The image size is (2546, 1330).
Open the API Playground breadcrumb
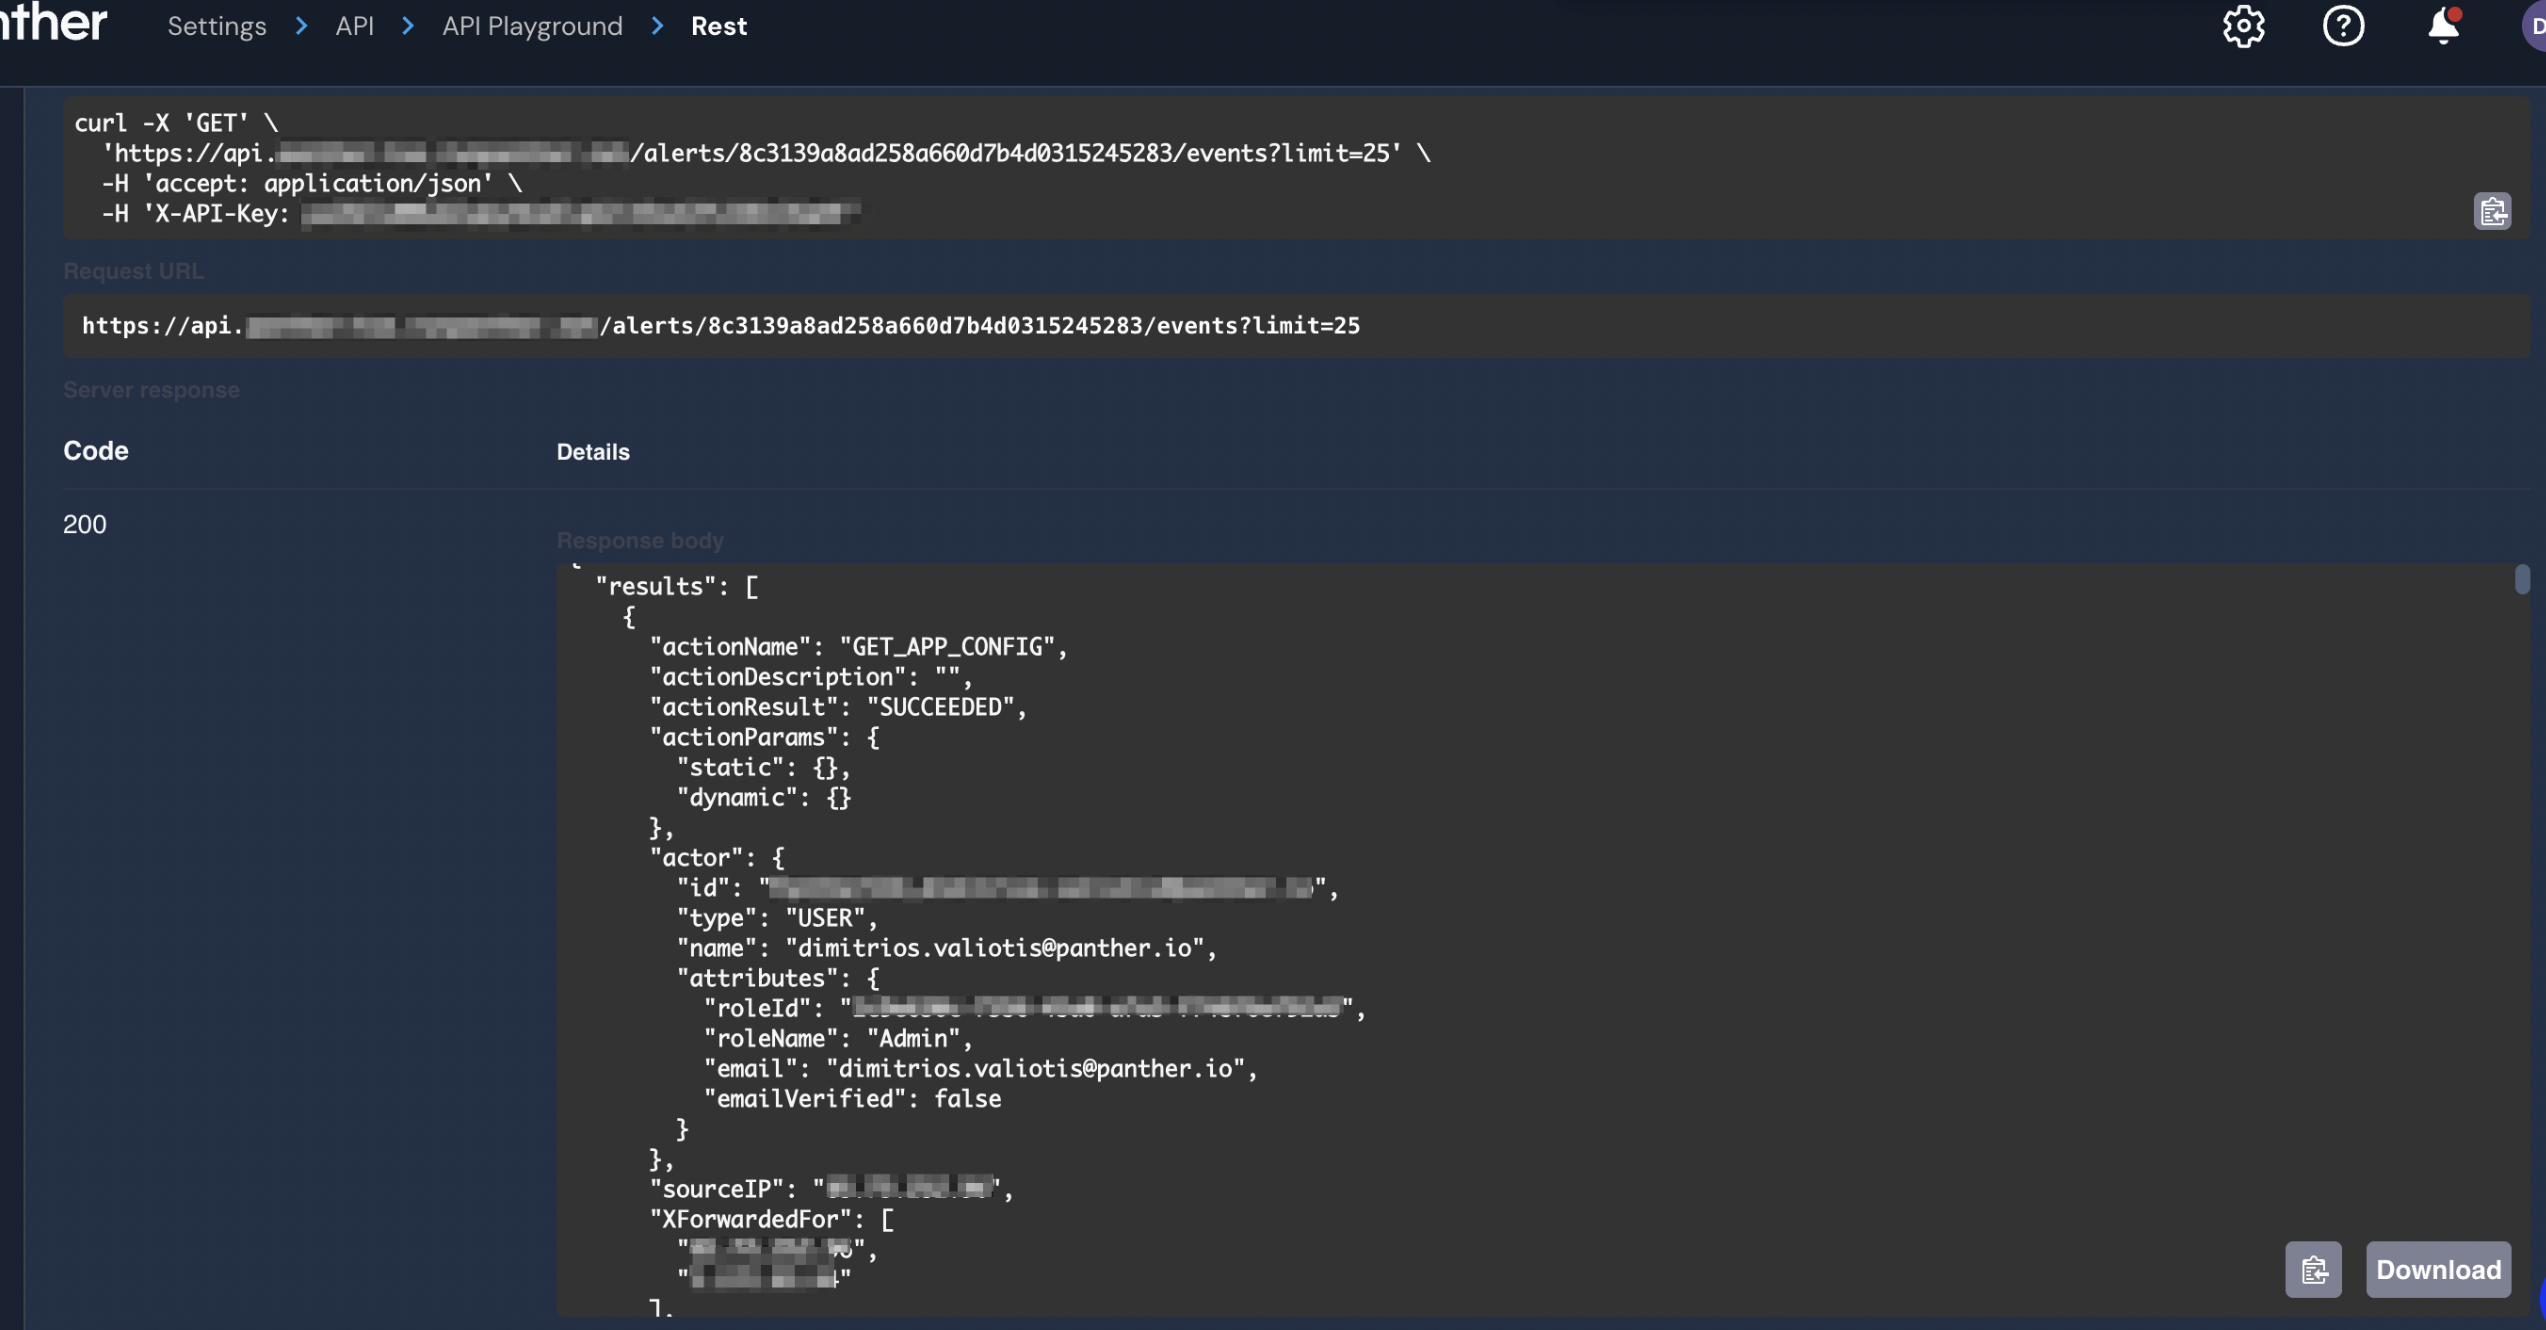pos(532,26)
